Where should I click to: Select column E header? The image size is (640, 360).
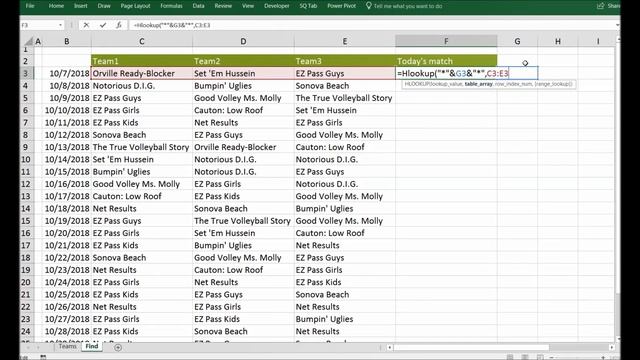[x=345, y=41]
